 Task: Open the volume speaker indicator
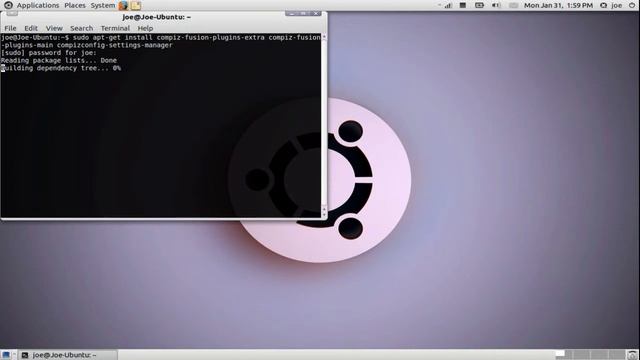click(496, 5)
